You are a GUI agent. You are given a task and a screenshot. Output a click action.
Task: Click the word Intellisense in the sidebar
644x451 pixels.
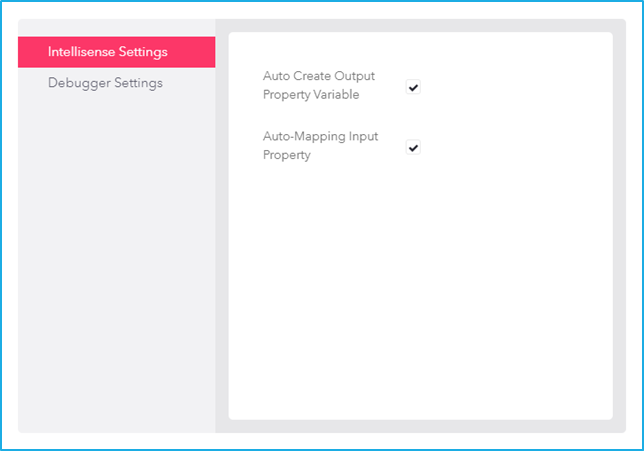(x=81, y=52)
